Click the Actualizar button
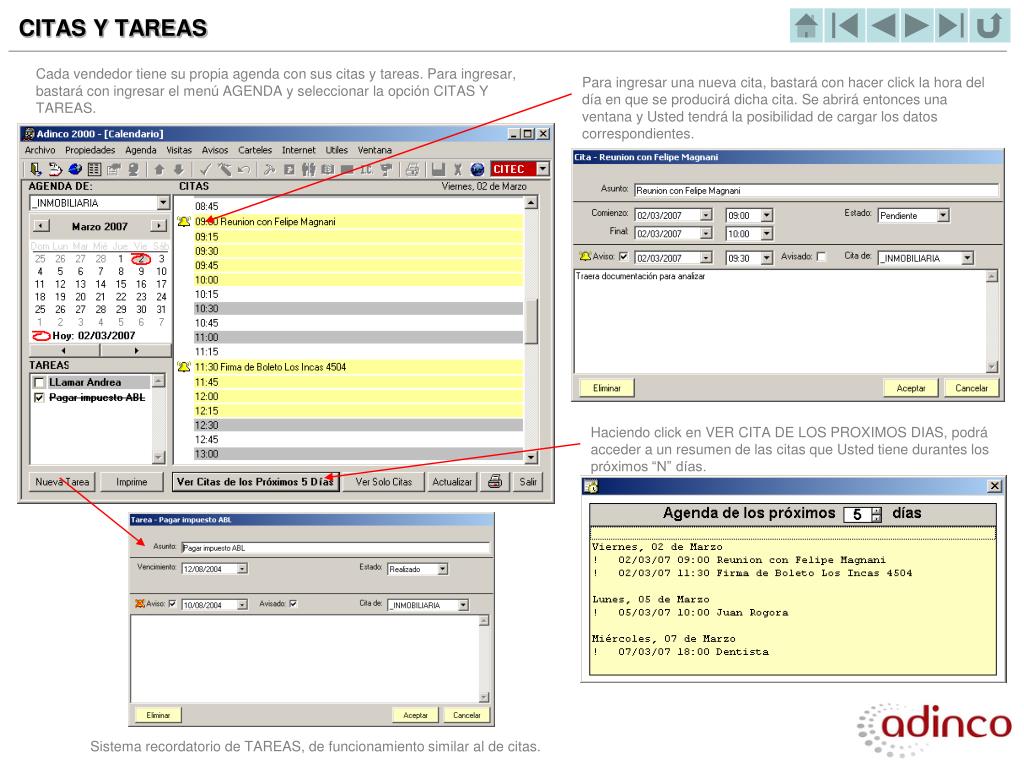This screenshot has width=1024, height=768. pyautogui.click(x=452, y=482)
